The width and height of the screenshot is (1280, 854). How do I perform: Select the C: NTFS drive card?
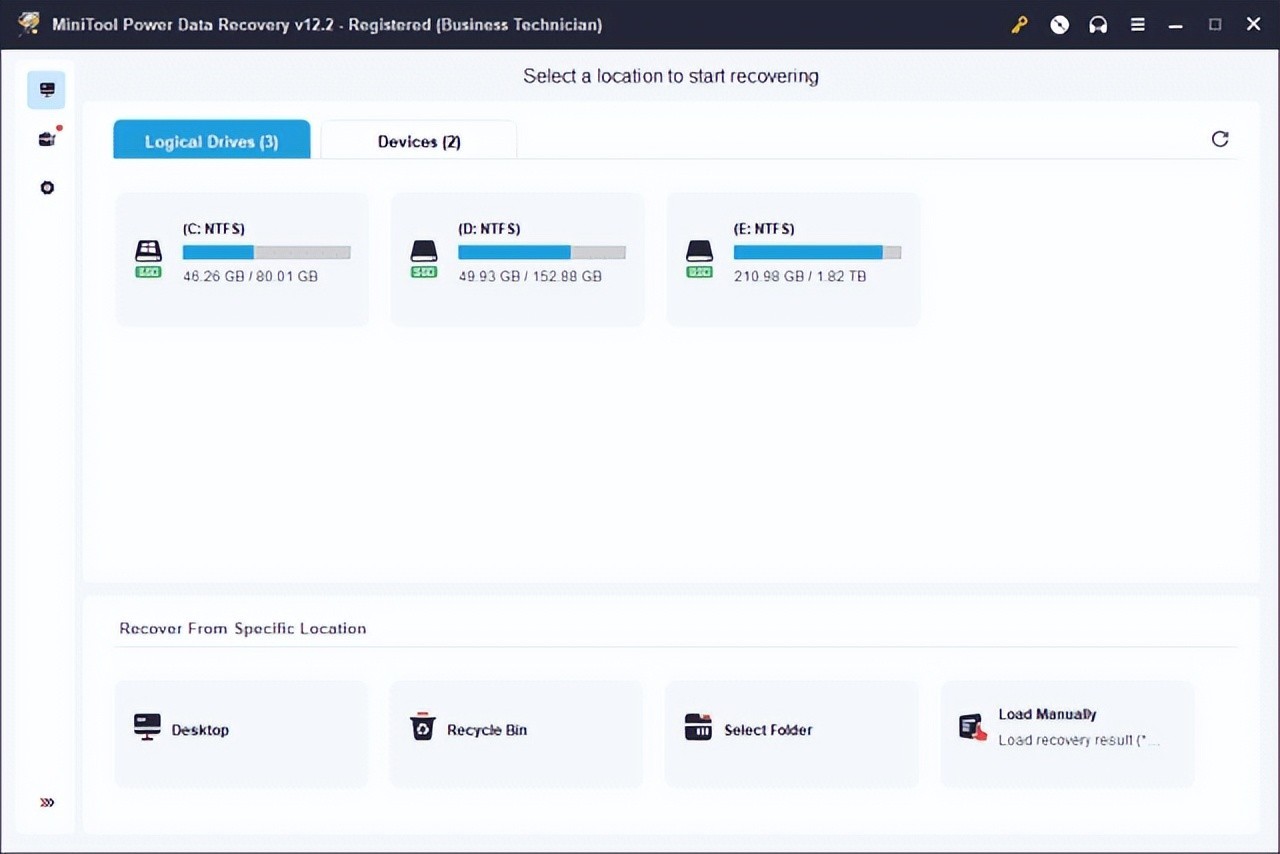(242, 259)
